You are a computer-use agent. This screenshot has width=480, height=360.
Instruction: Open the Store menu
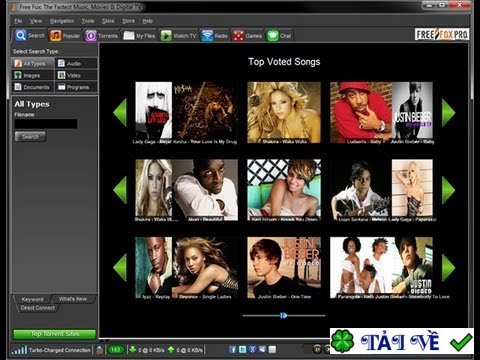coord(128,21)
